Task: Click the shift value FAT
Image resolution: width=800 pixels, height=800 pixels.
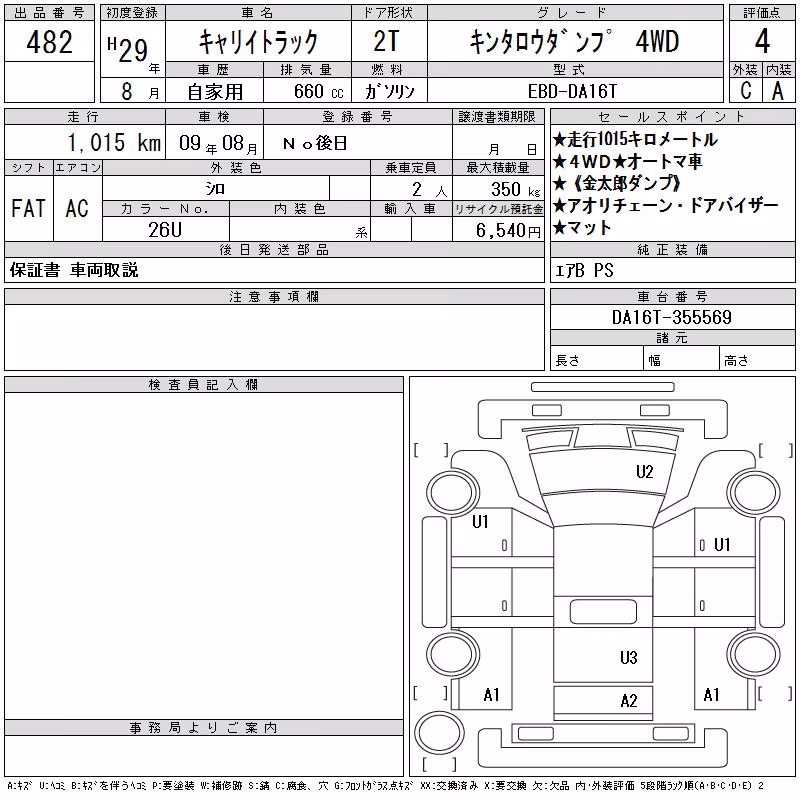Action: [28, 208]
